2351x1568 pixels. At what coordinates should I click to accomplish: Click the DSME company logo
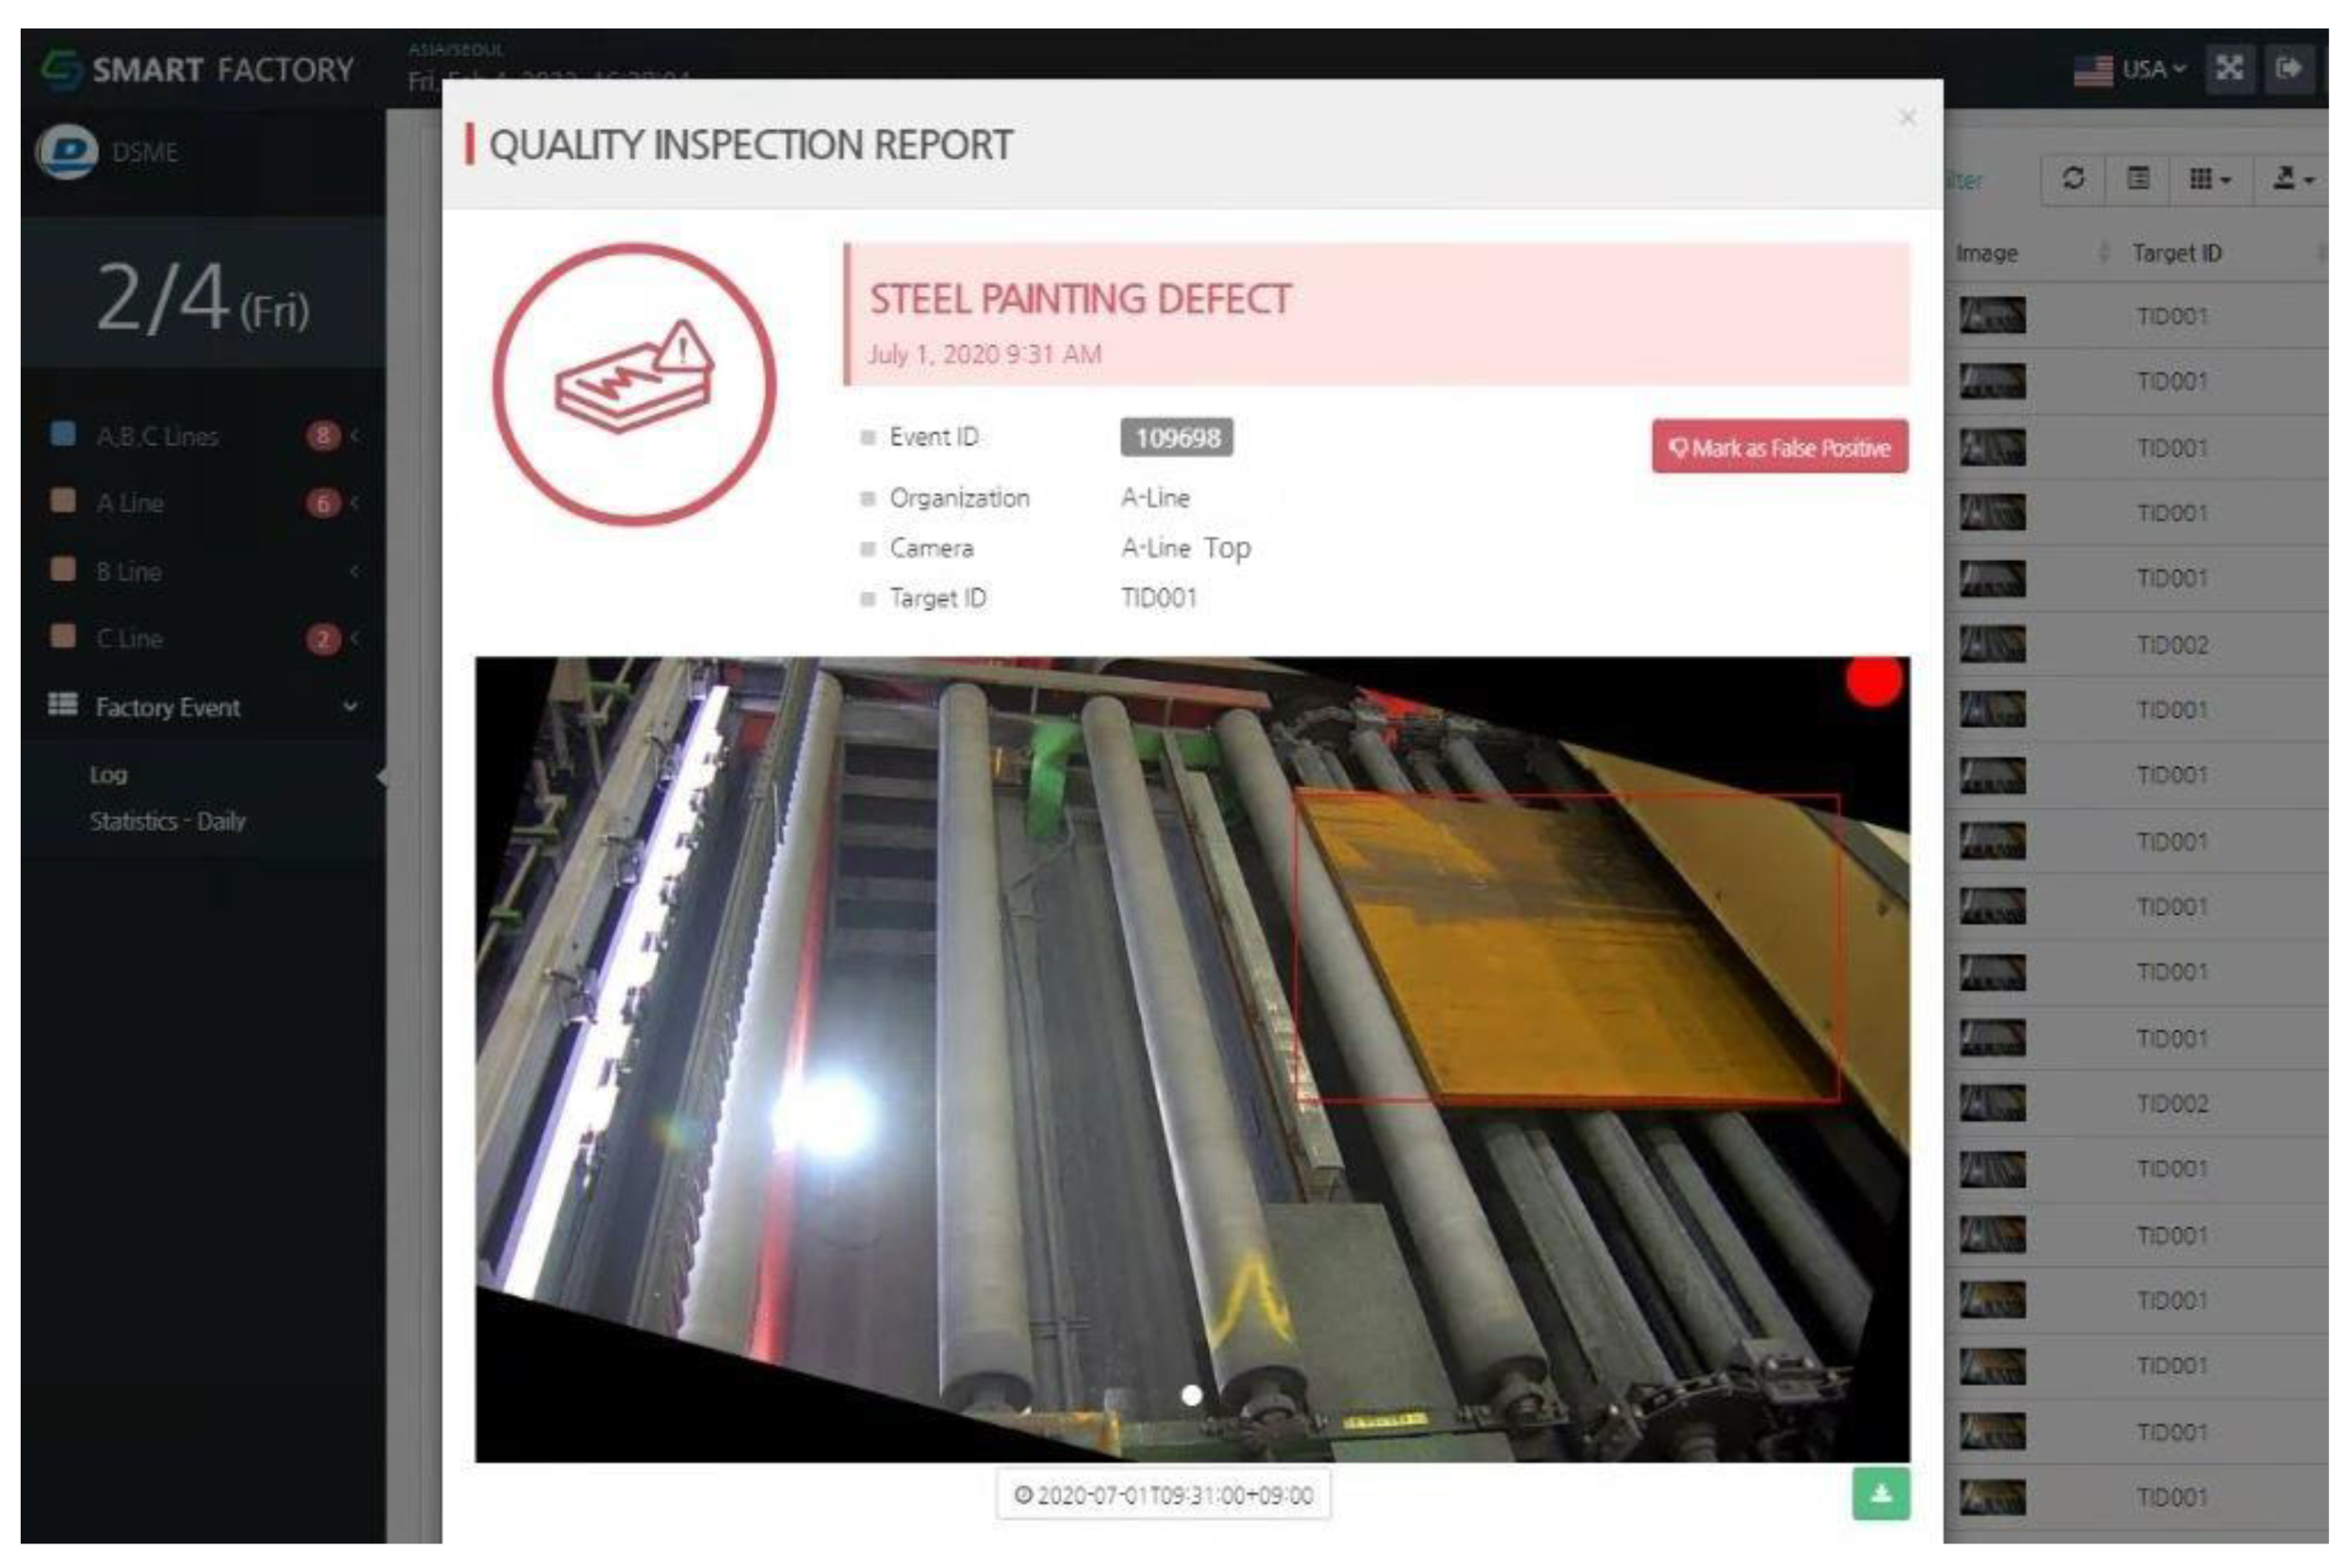(x=68, y=152)
